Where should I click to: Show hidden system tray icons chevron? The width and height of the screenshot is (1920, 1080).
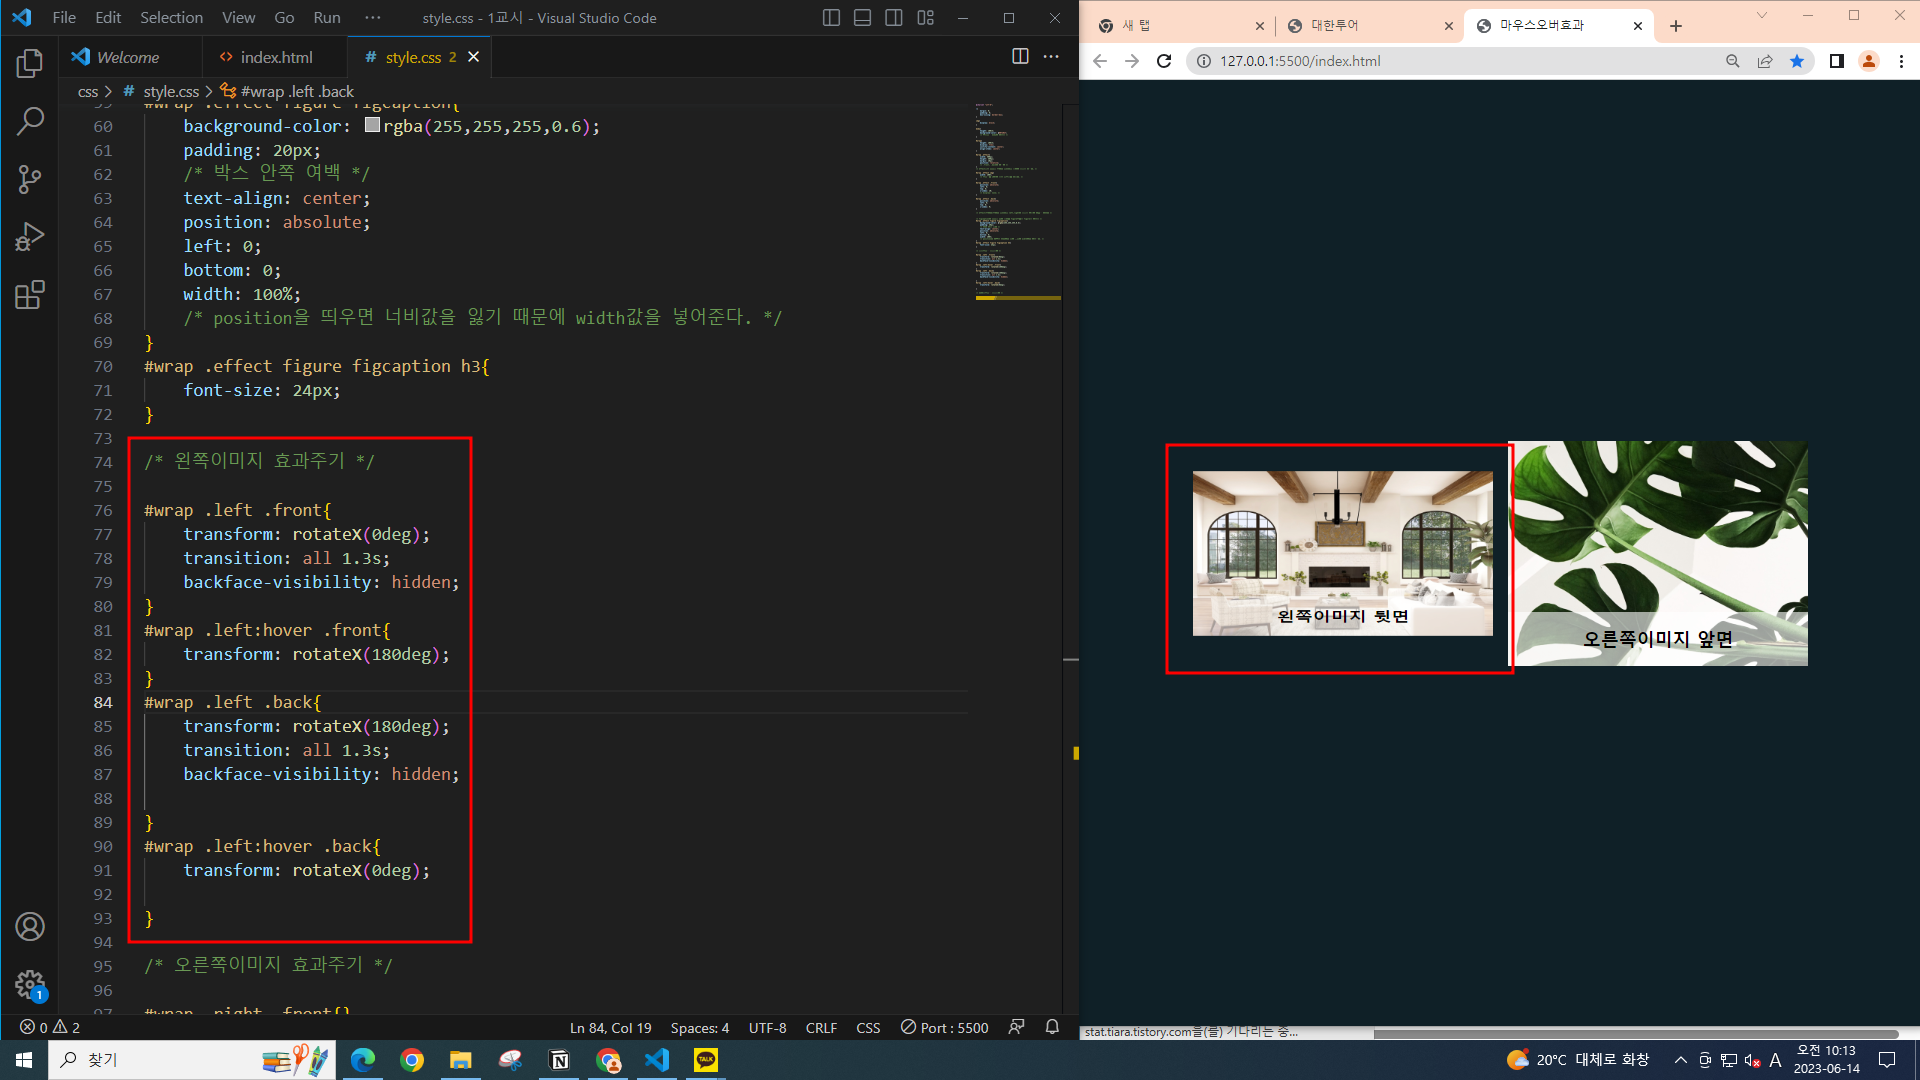point(1680,1060)
